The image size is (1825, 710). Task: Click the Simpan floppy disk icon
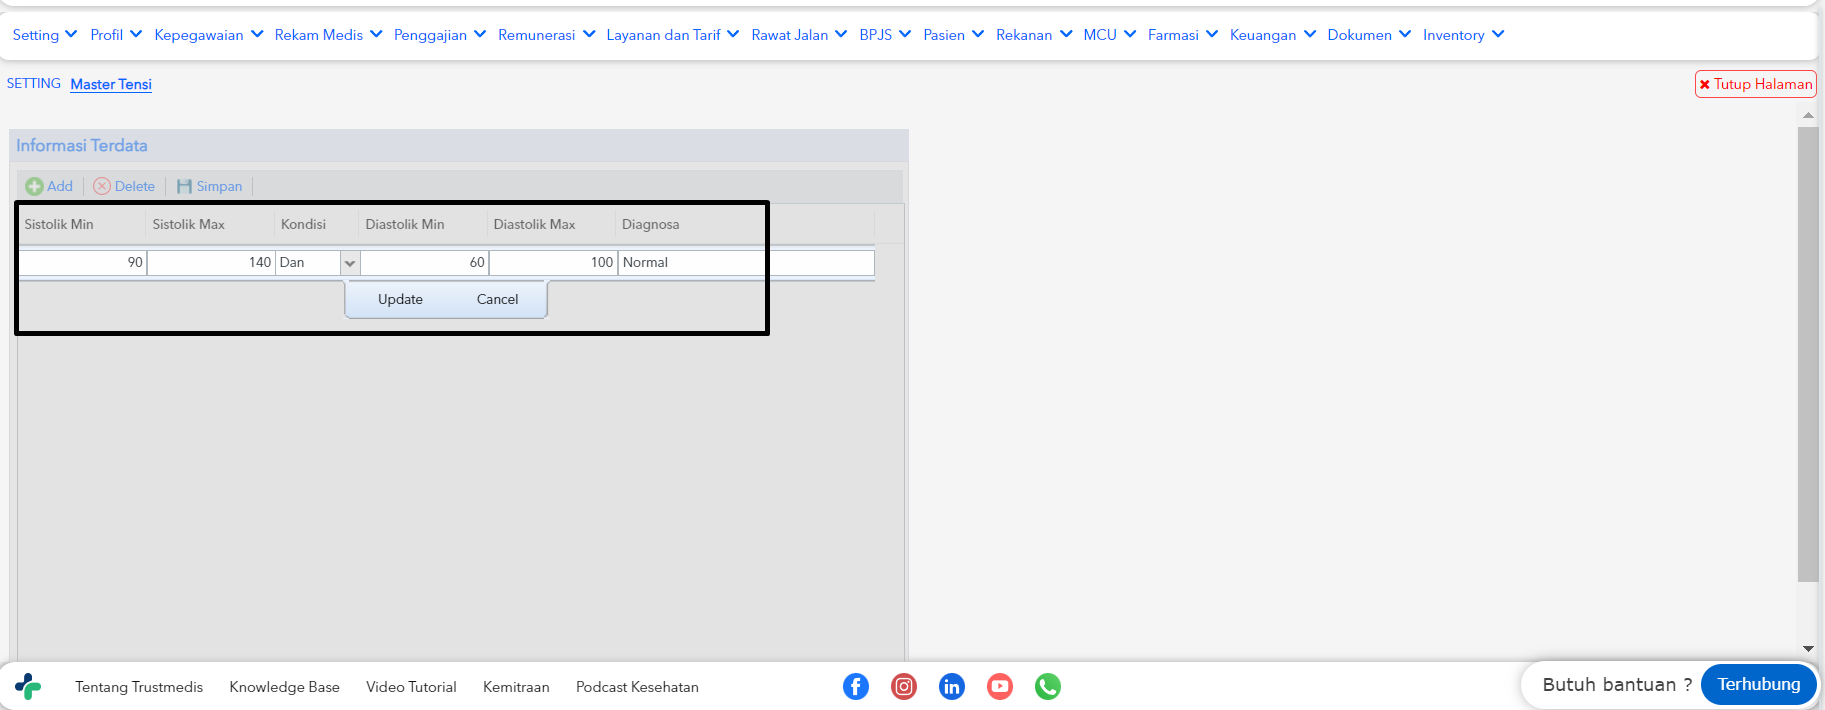pos(184,186)
